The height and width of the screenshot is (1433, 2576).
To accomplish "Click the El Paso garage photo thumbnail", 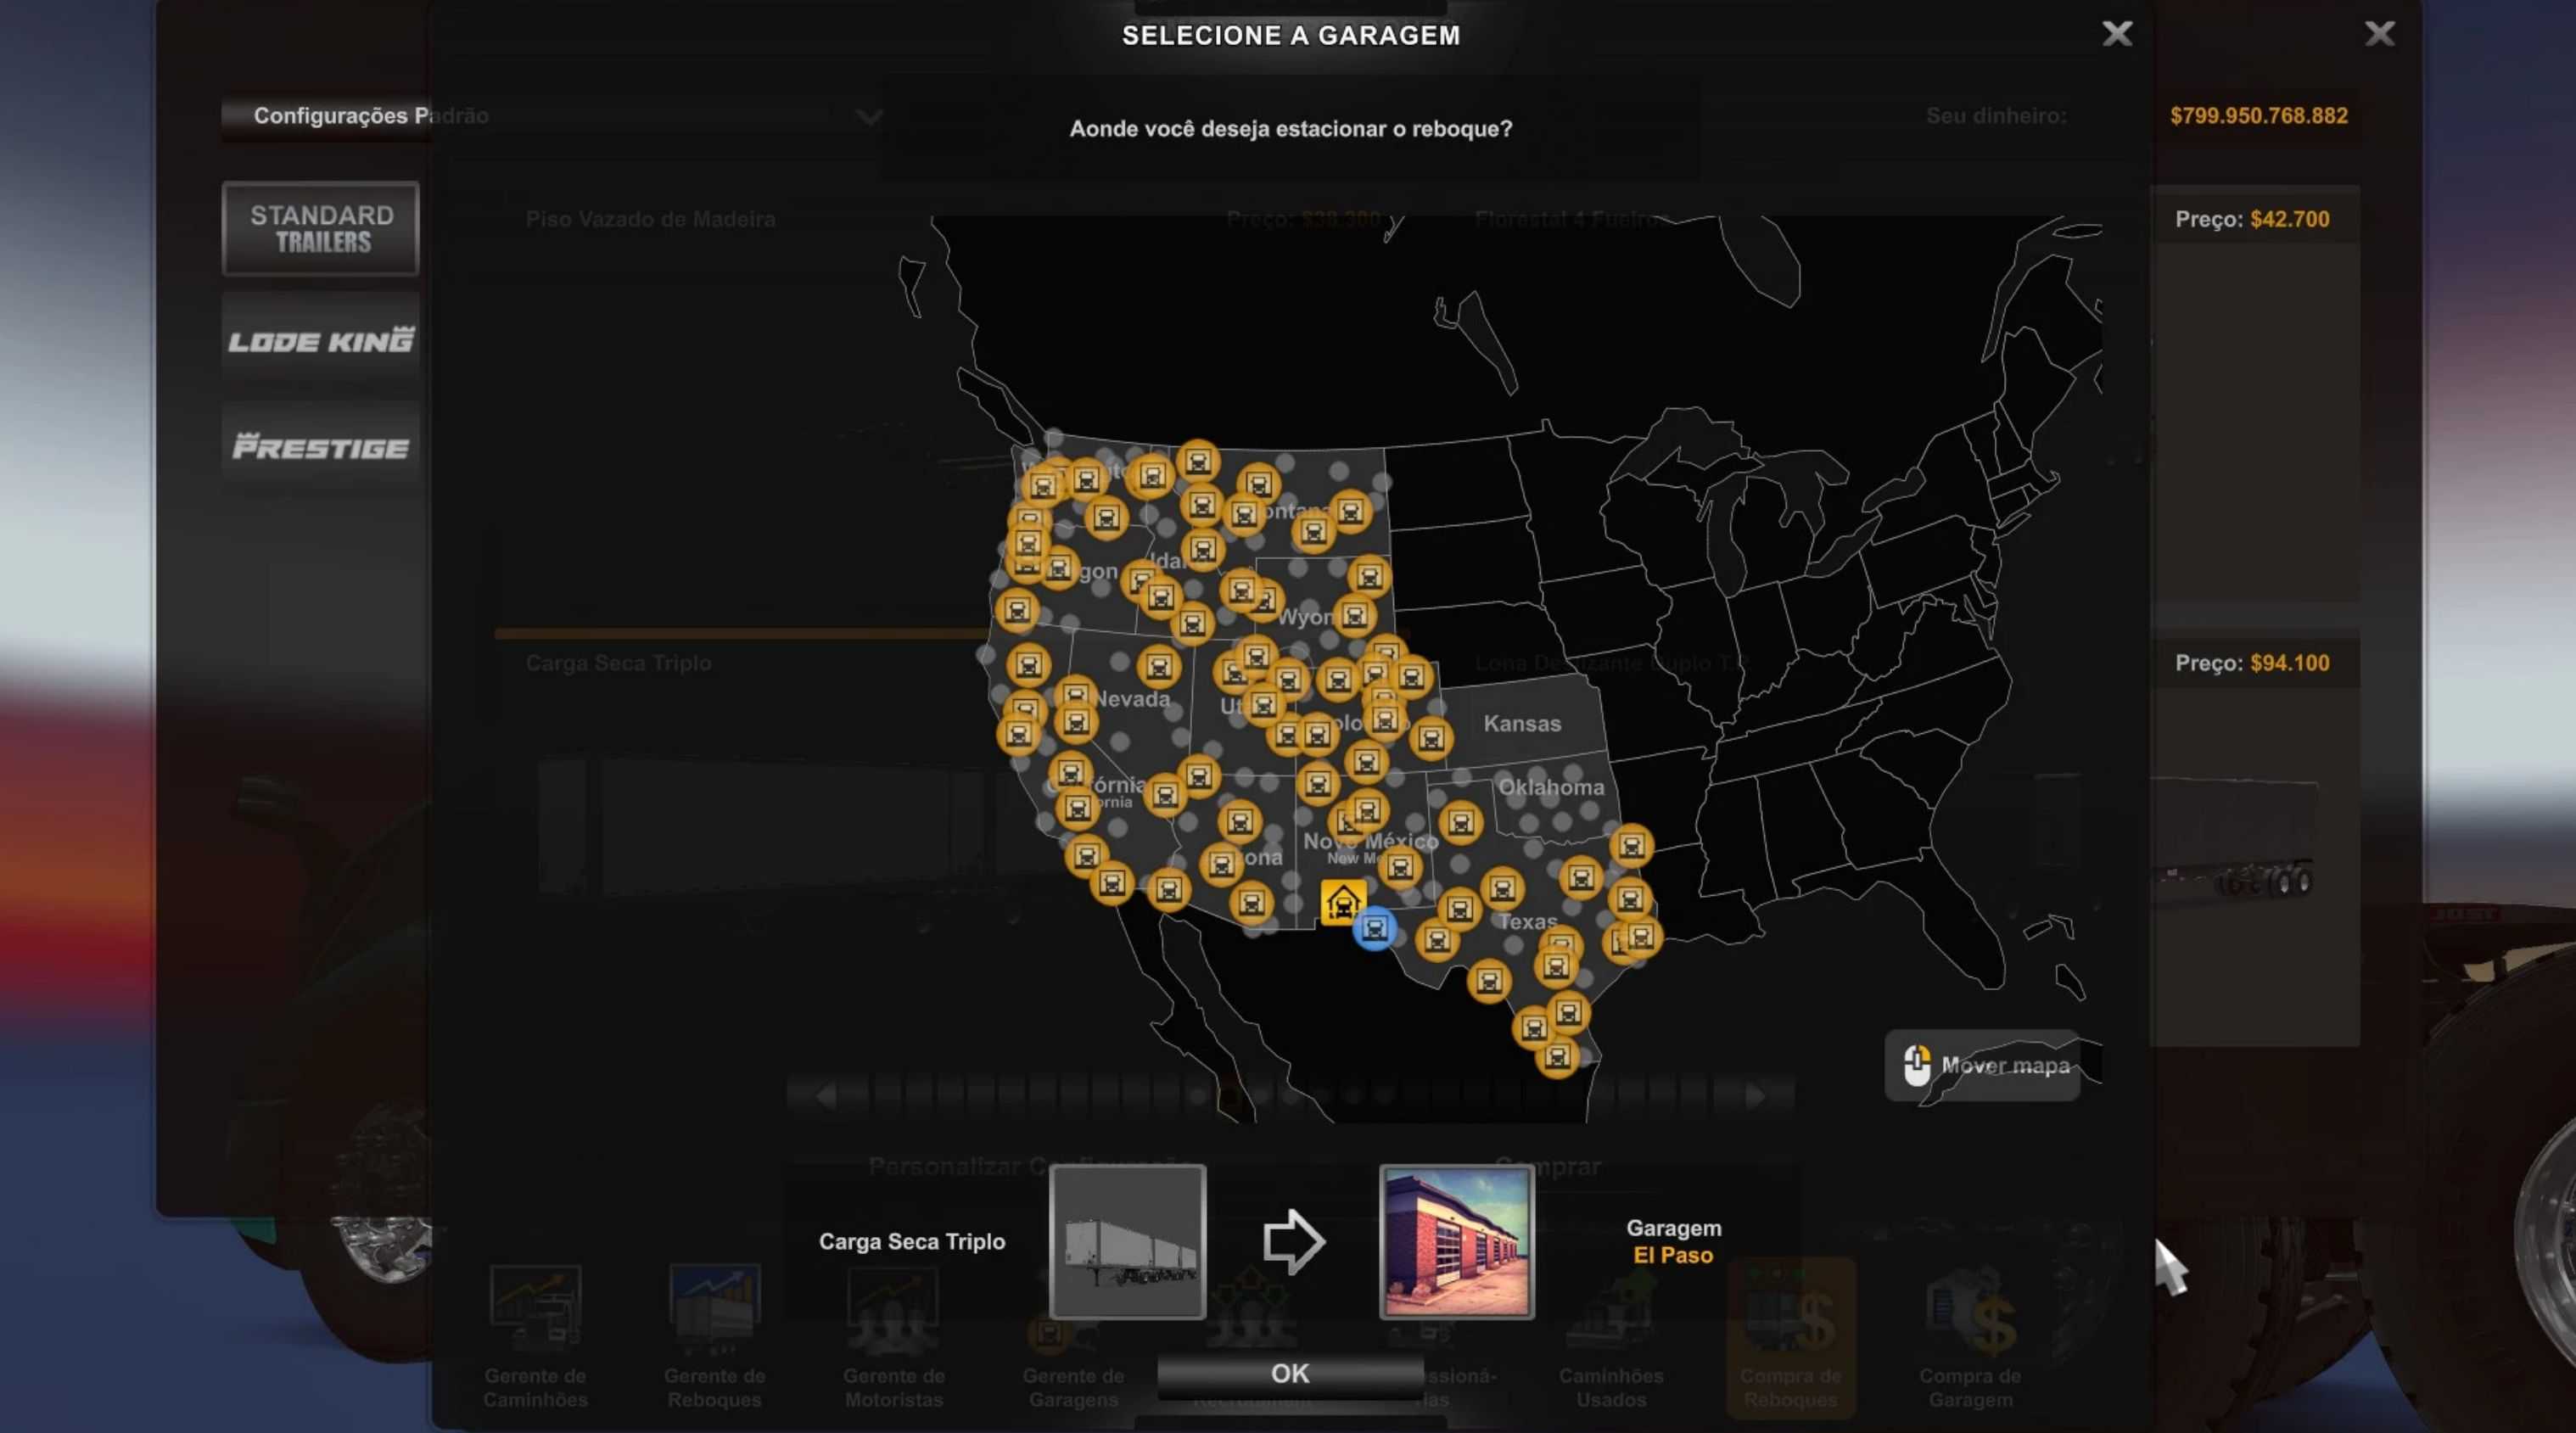I will [x=1456, y=1241].
